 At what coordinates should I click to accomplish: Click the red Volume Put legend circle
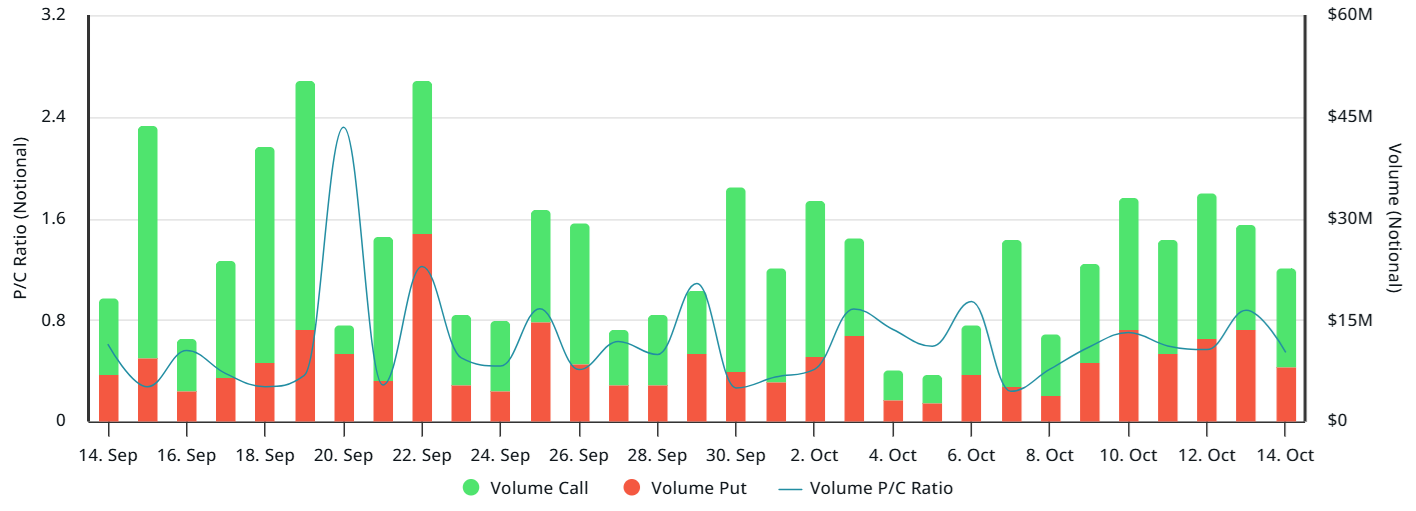[x=631, y=488]
